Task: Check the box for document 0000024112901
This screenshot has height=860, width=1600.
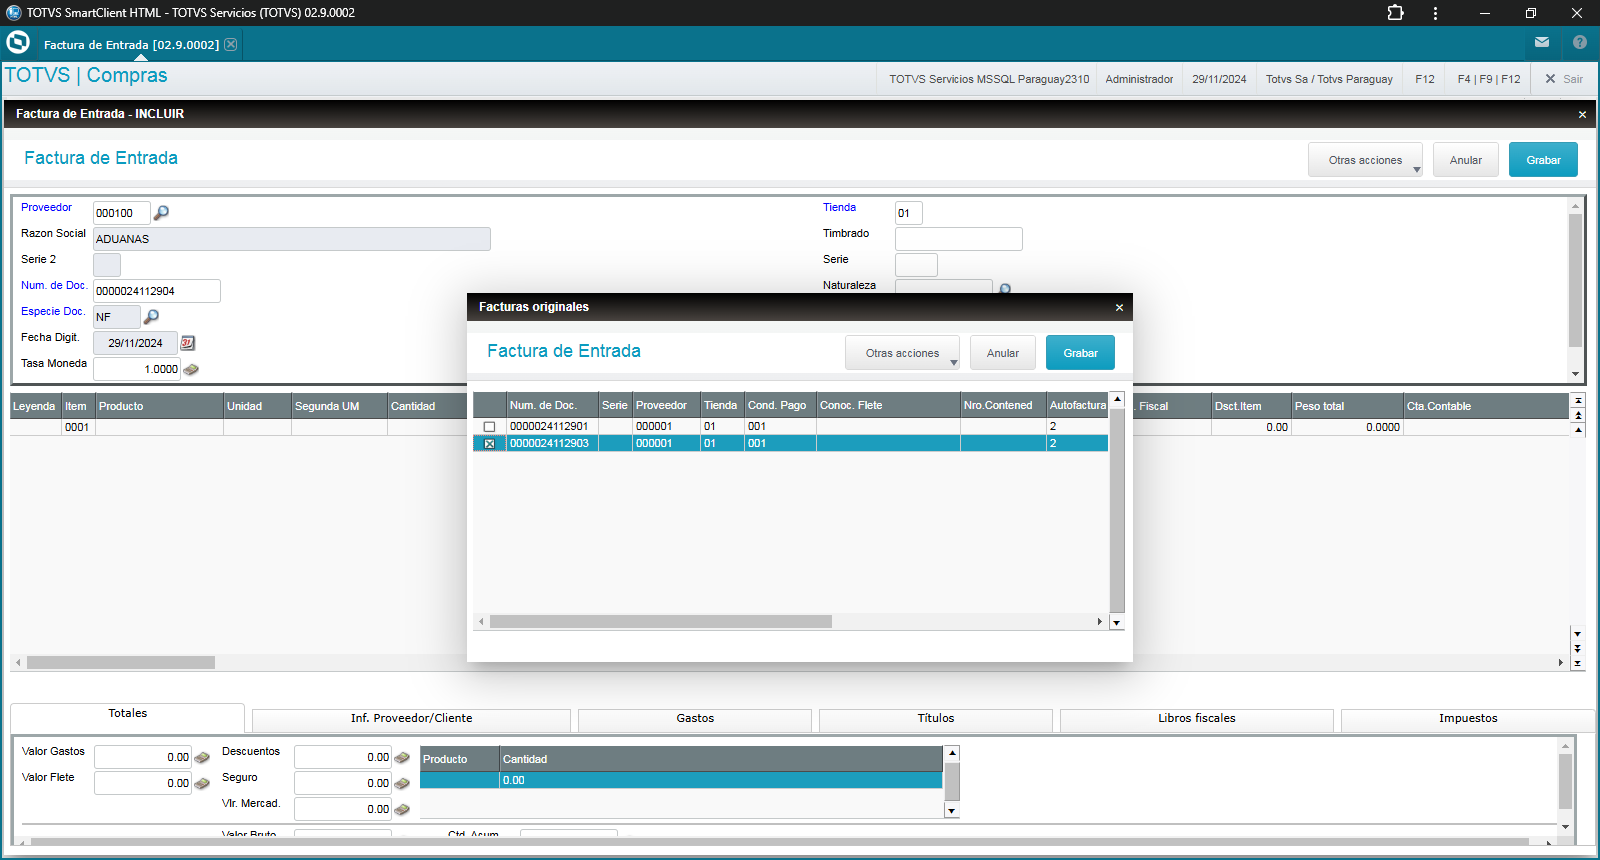Action: 489,427
